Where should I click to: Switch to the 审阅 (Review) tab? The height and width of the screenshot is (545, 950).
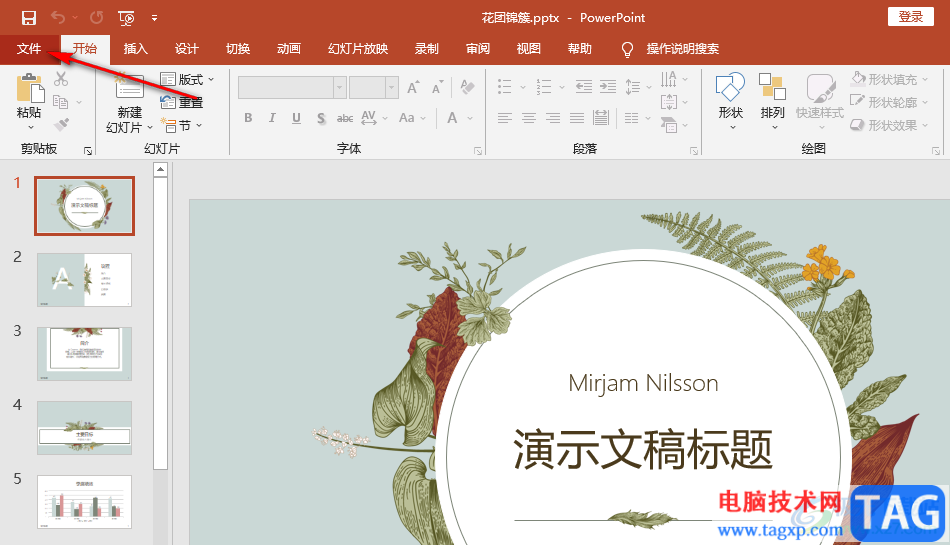point(477,49)
